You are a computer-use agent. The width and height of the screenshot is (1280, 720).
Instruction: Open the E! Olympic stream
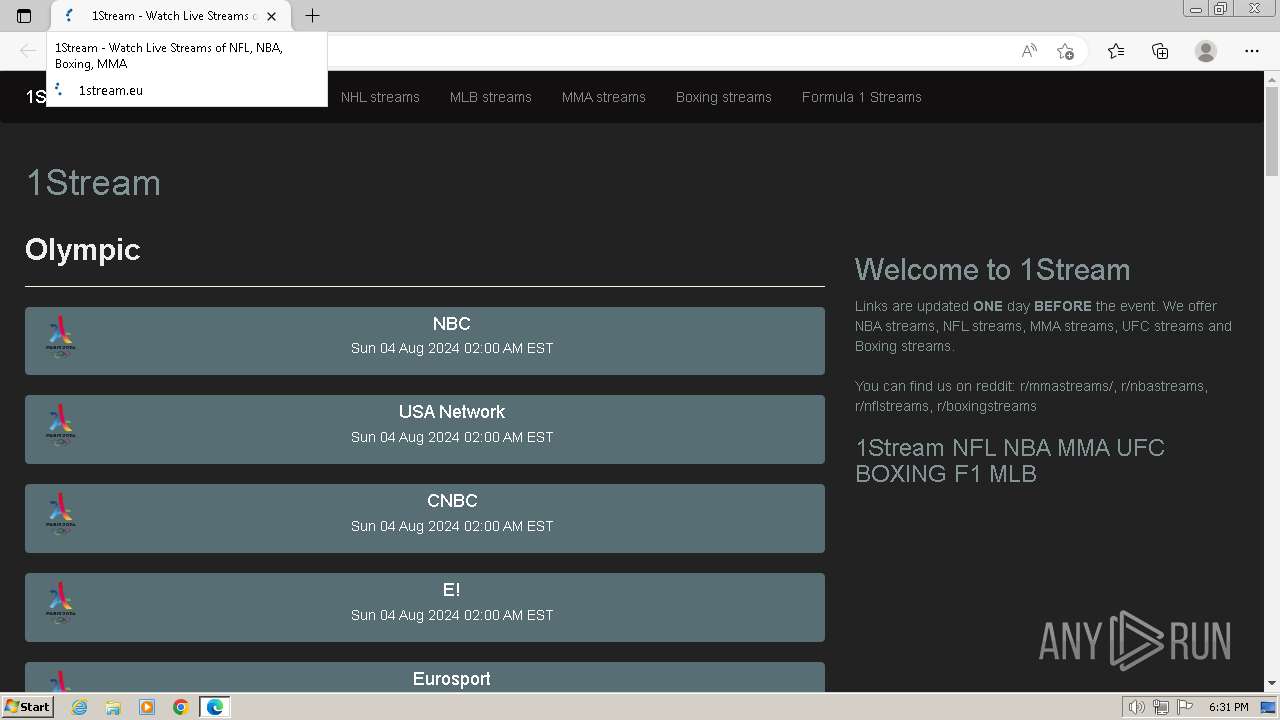(x=425, y=607)
